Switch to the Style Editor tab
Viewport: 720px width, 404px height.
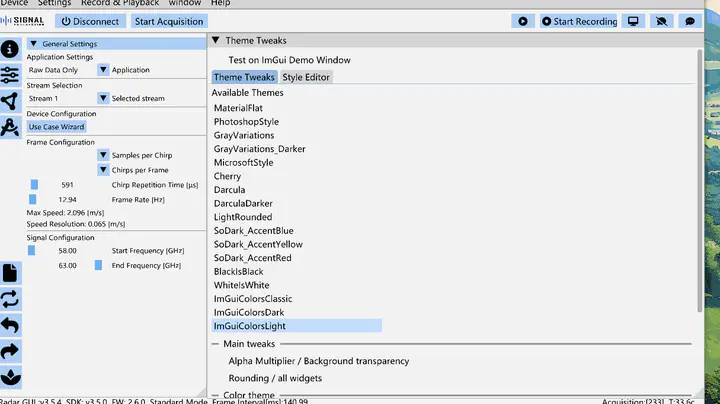point(305,77)
